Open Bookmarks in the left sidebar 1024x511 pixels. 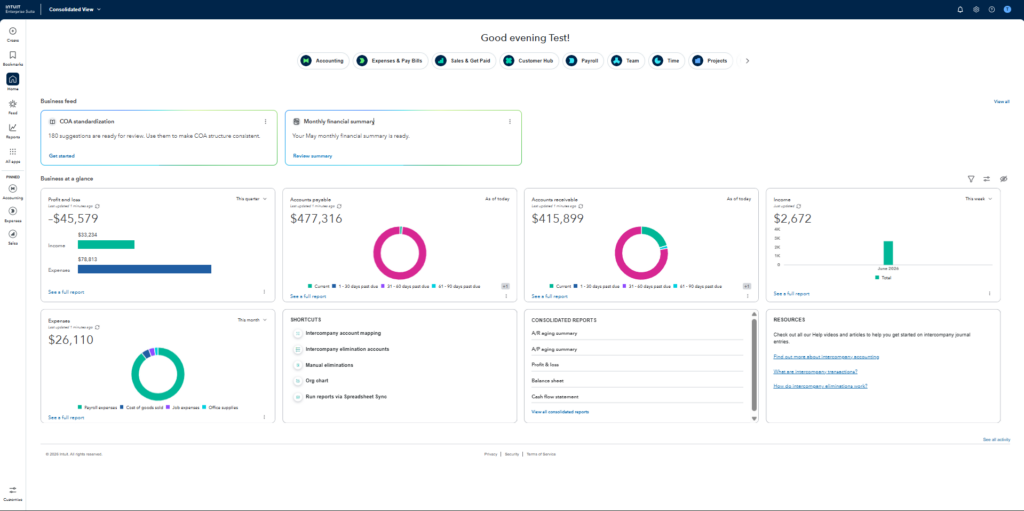click(12, 56)
